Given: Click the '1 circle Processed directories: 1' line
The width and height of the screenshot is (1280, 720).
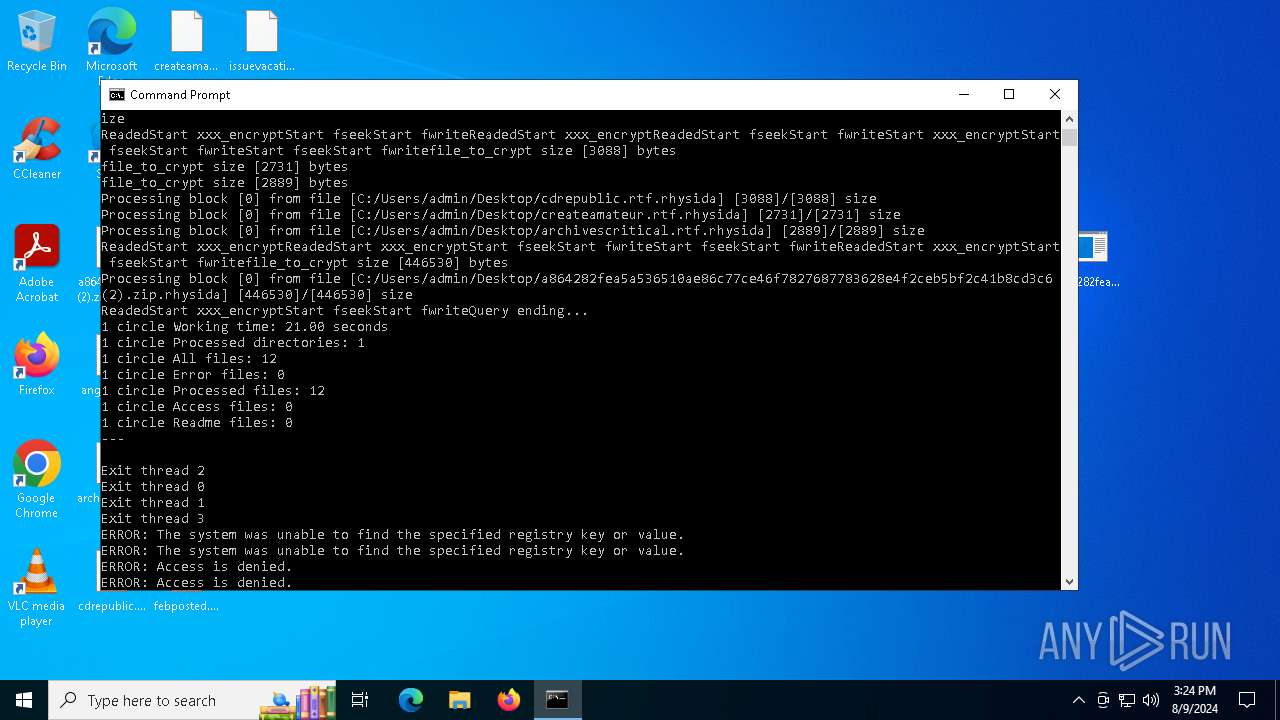Looking at the screenshot, I should tap(233, 343).
